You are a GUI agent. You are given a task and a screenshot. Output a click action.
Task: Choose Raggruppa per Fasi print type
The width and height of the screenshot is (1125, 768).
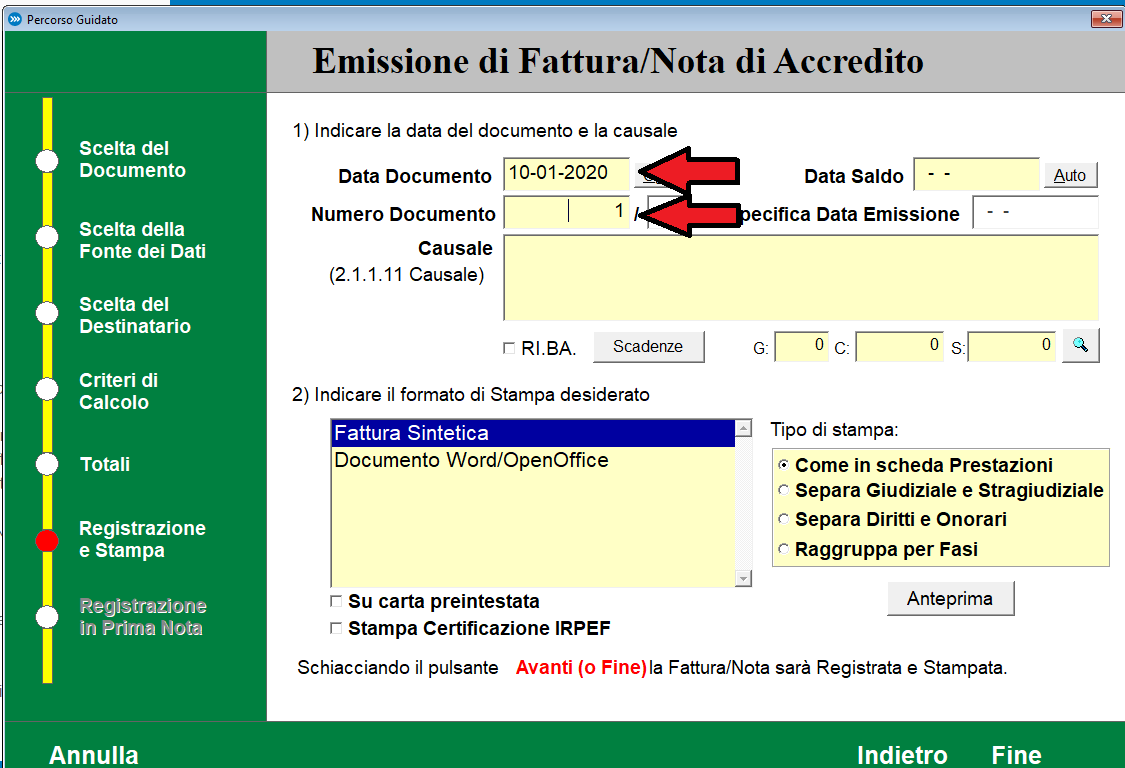(x=784, y=549)
